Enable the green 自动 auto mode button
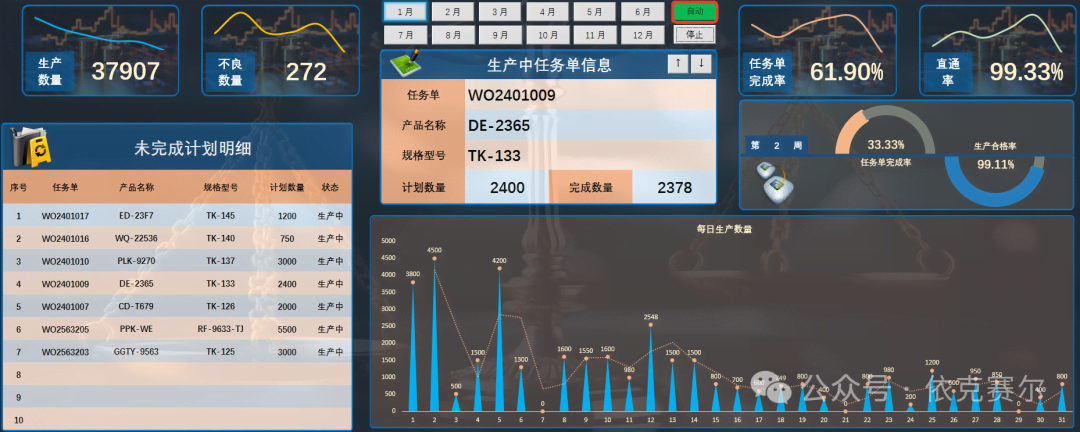Screen dimensions: 1080x432 [x=695, y=12]
